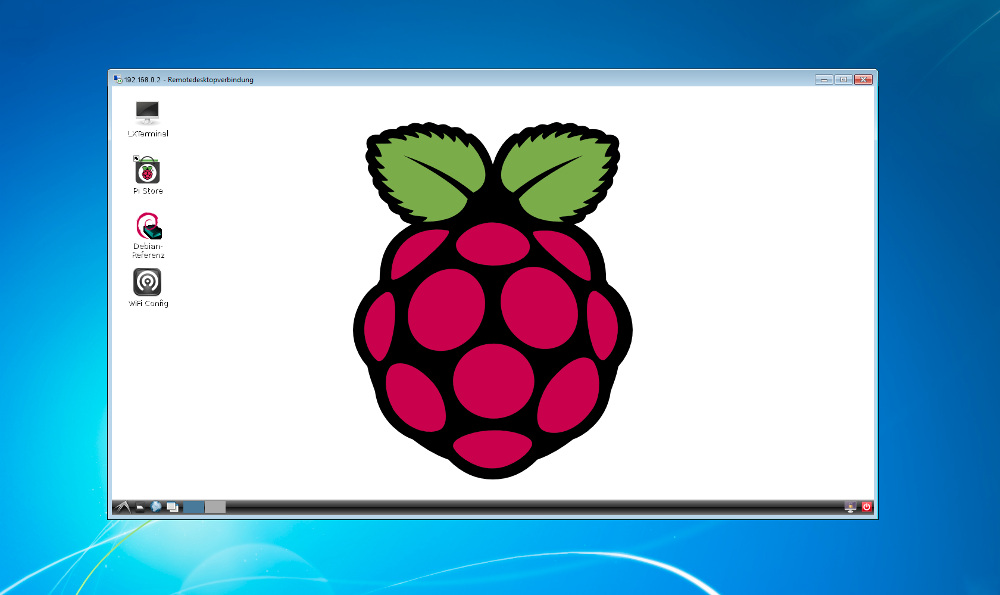This screenshot has height=595, width=1000.
Task: Close the Remotedesktopverbindung window
Action: click(863, 80)
